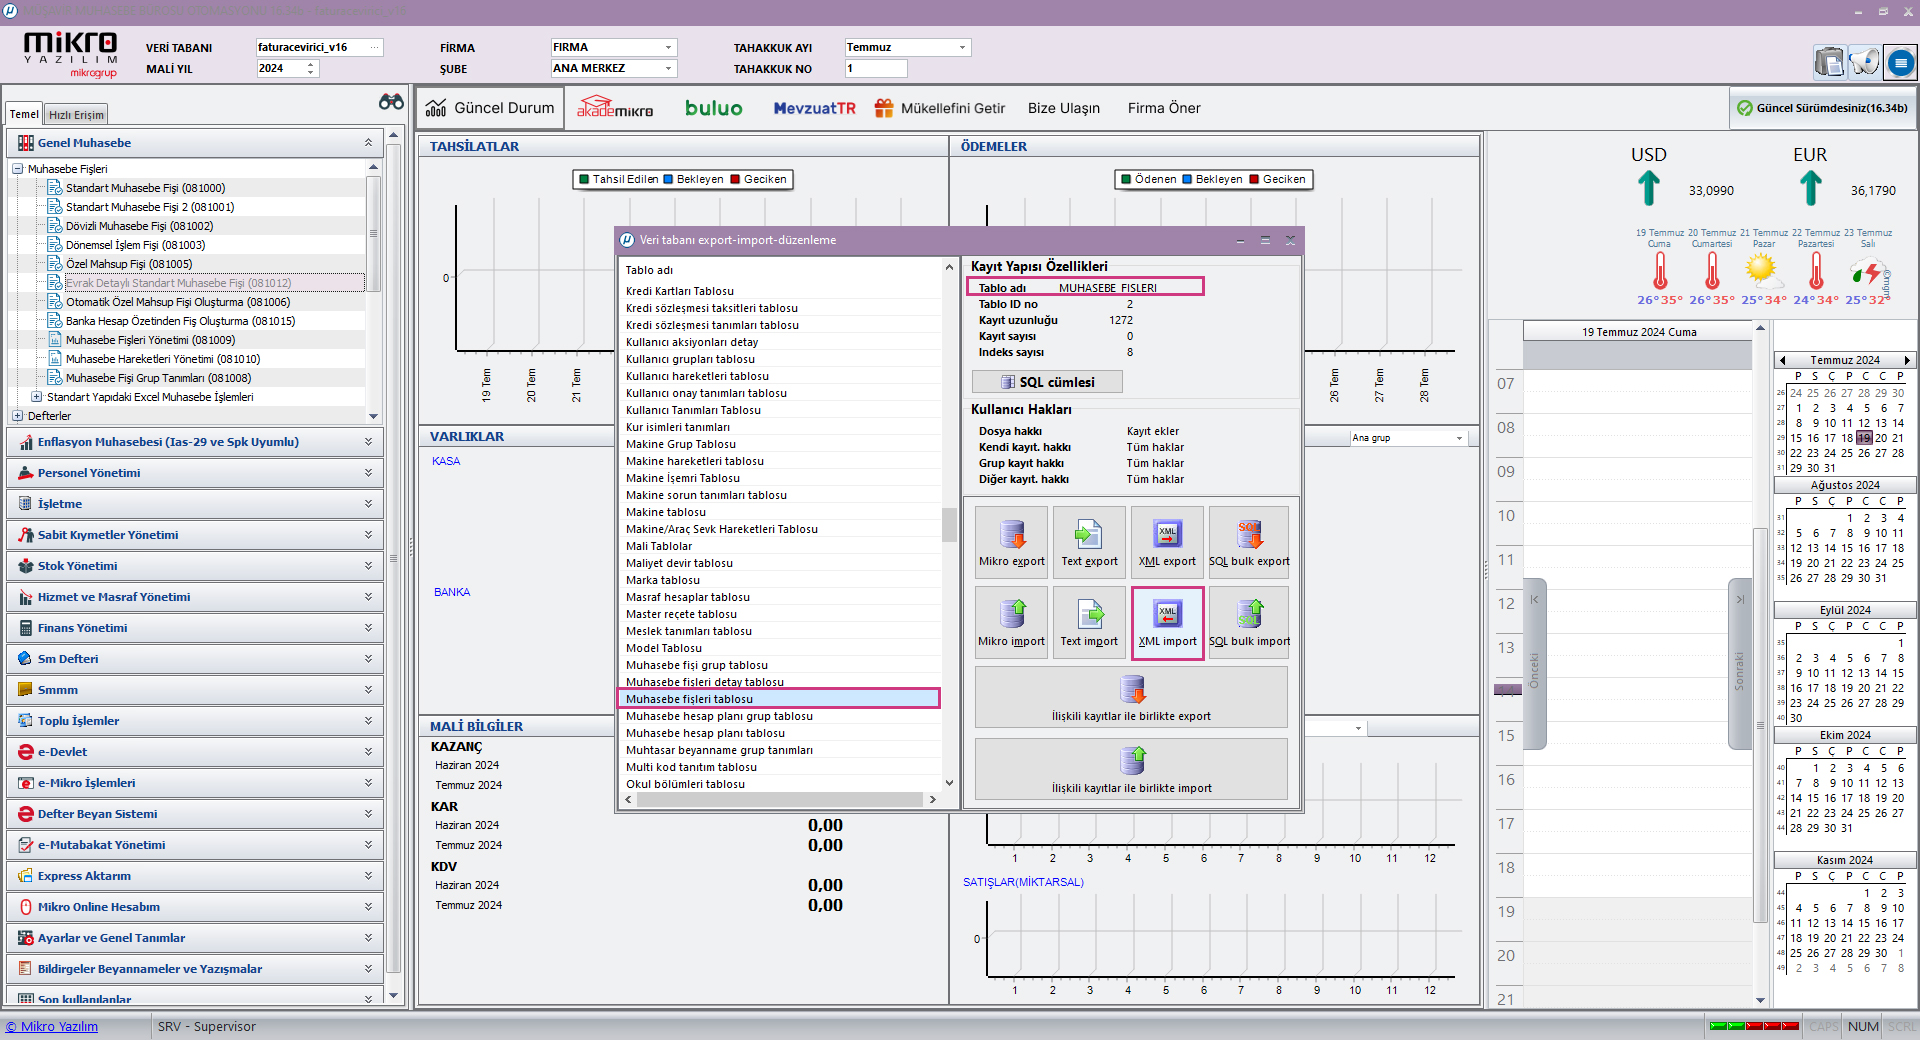The image size is (1920, 1040).
Task: Open the ŞUBE branch dropdown
Action: [668, 68]
